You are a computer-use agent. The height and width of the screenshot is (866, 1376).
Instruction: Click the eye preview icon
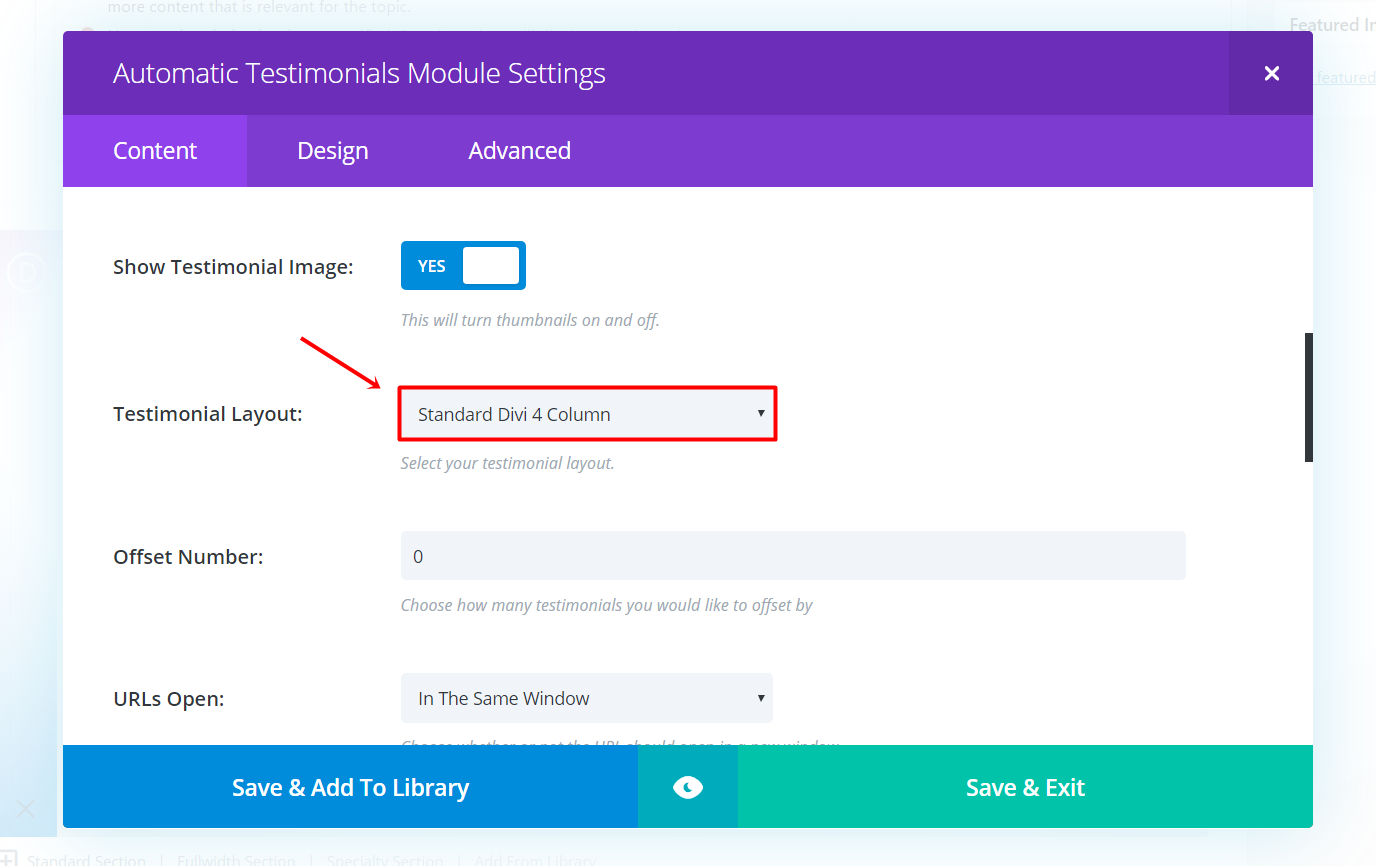point(688,787)
